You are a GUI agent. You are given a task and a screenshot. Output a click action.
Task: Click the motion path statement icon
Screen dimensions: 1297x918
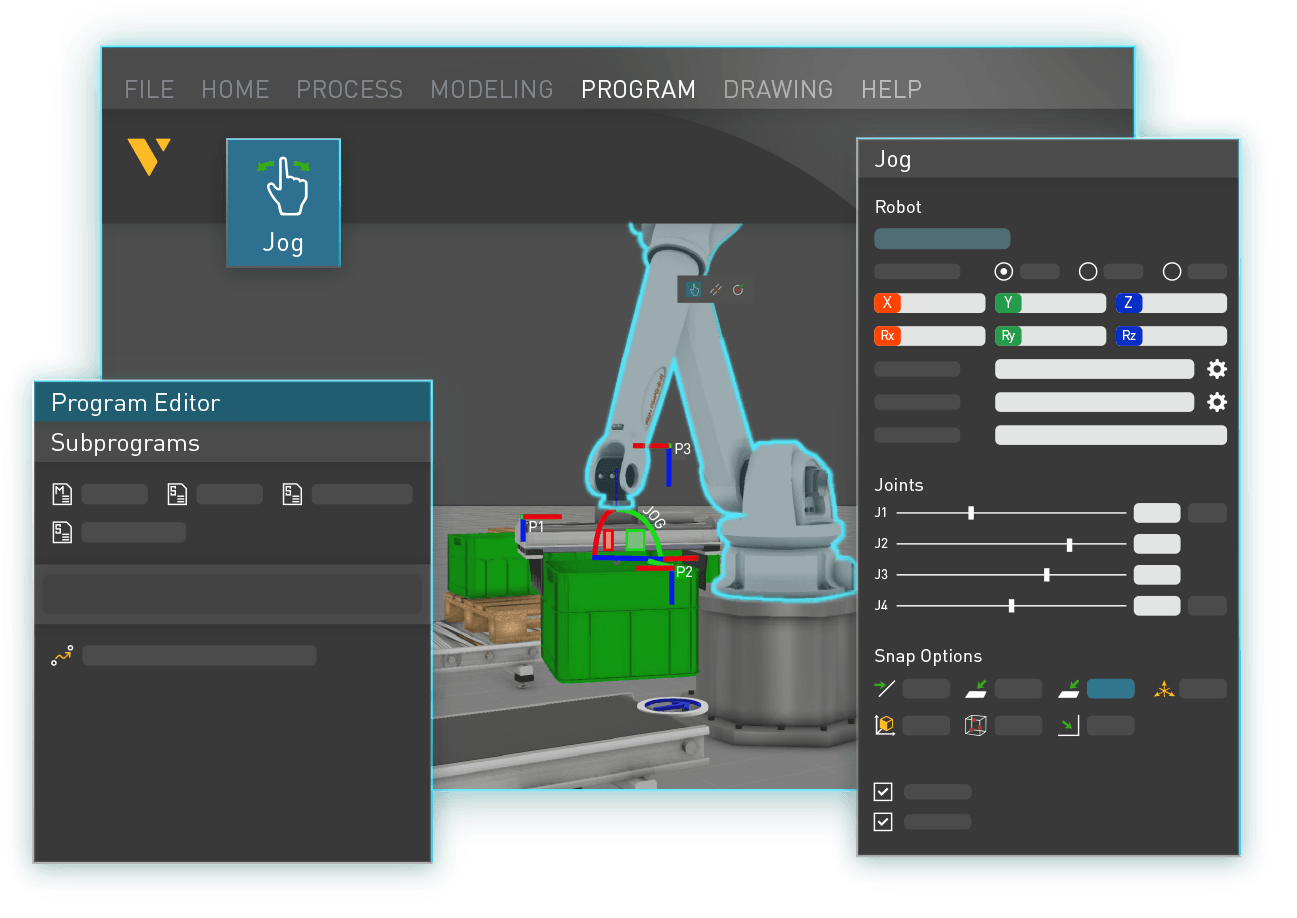tap(62, 656)
